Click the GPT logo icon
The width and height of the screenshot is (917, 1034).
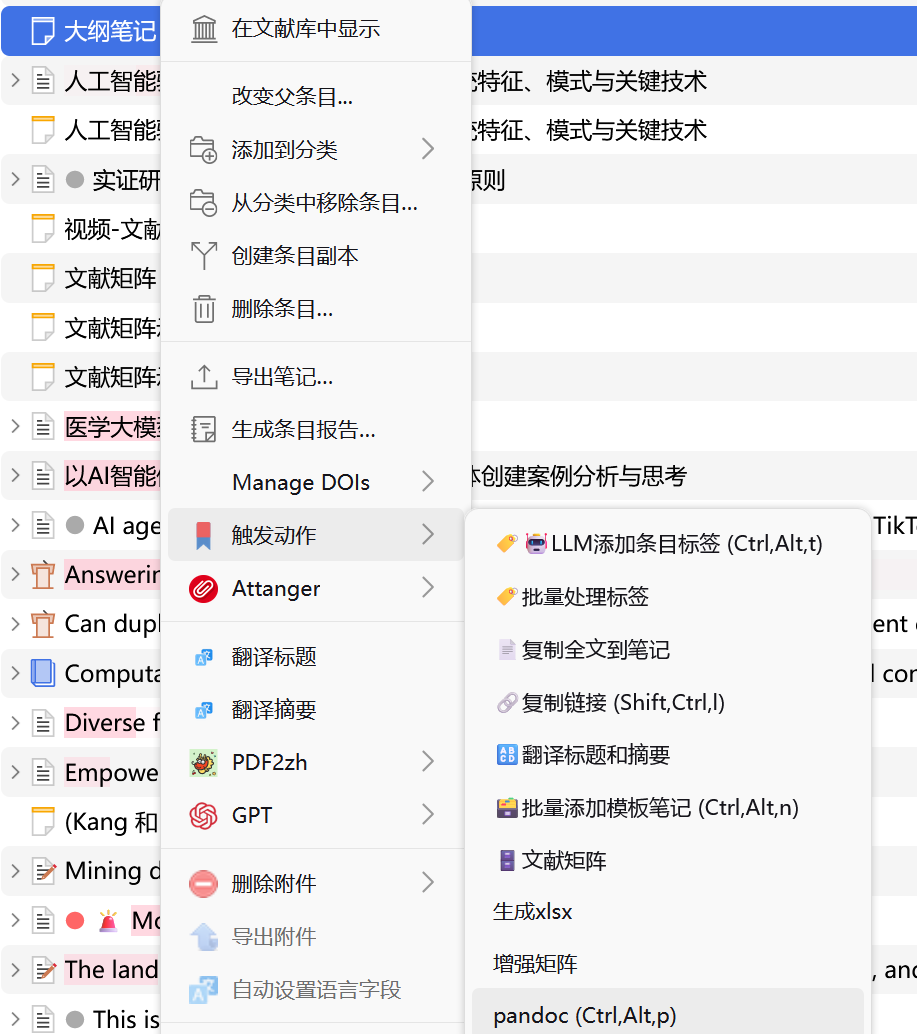point(204,816)
